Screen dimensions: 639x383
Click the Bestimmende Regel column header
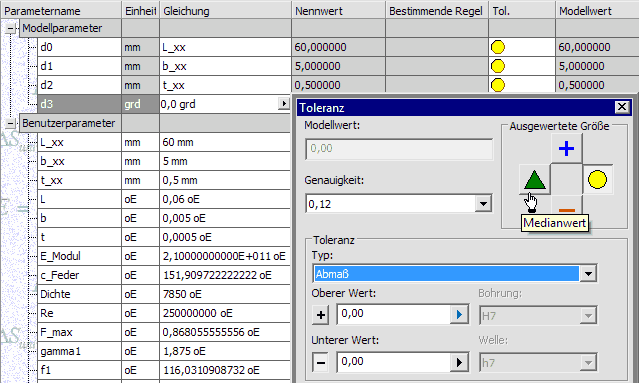pyautogui.click(x=437, y=10)
